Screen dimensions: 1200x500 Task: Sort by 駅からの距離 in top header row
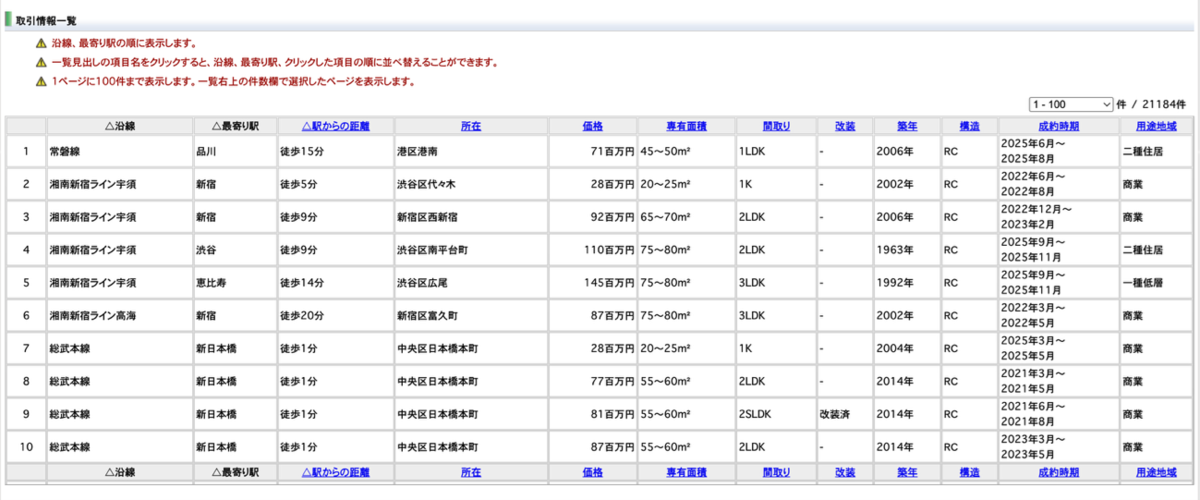[335, 126]
